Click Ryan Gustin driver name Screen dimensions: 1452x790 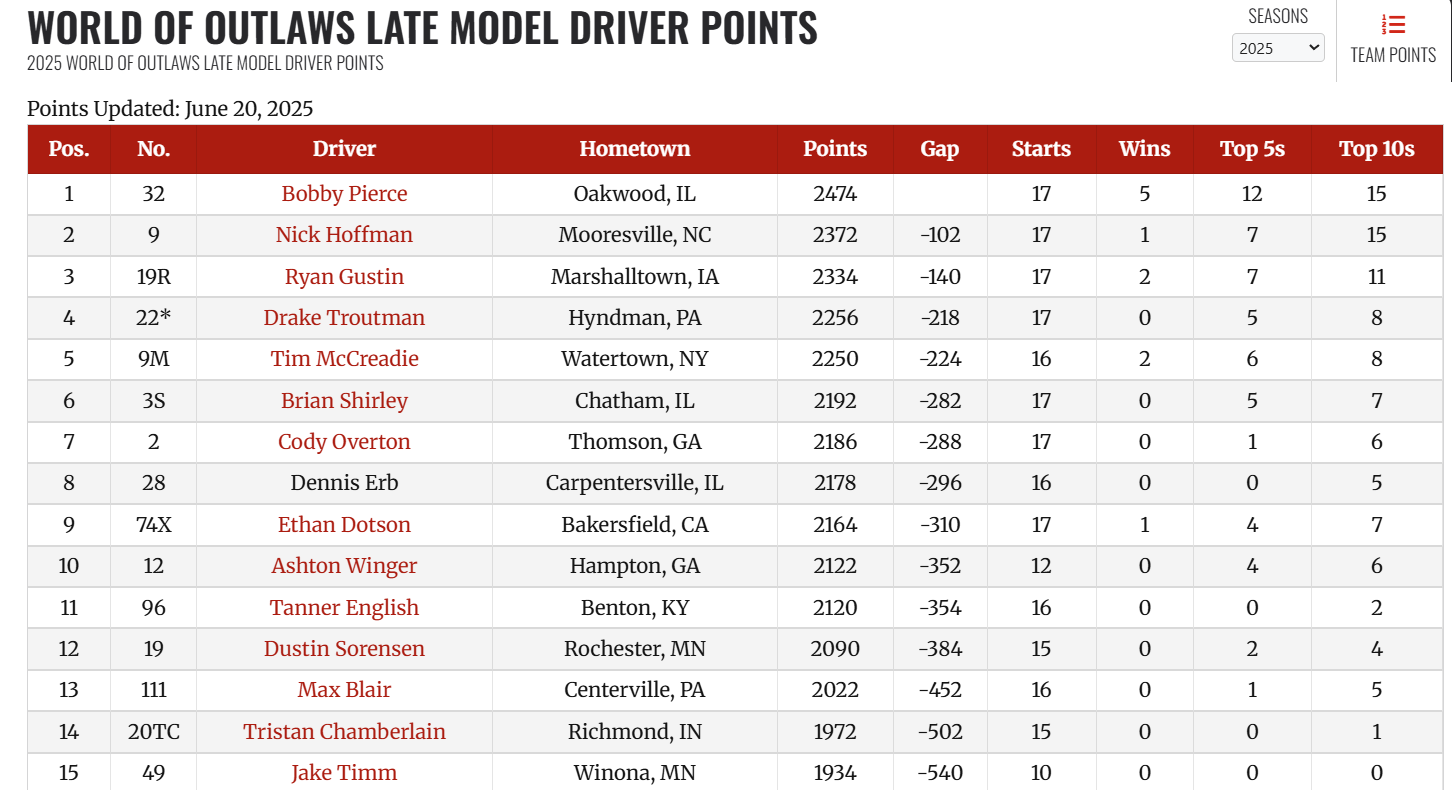tap(344, 277)
